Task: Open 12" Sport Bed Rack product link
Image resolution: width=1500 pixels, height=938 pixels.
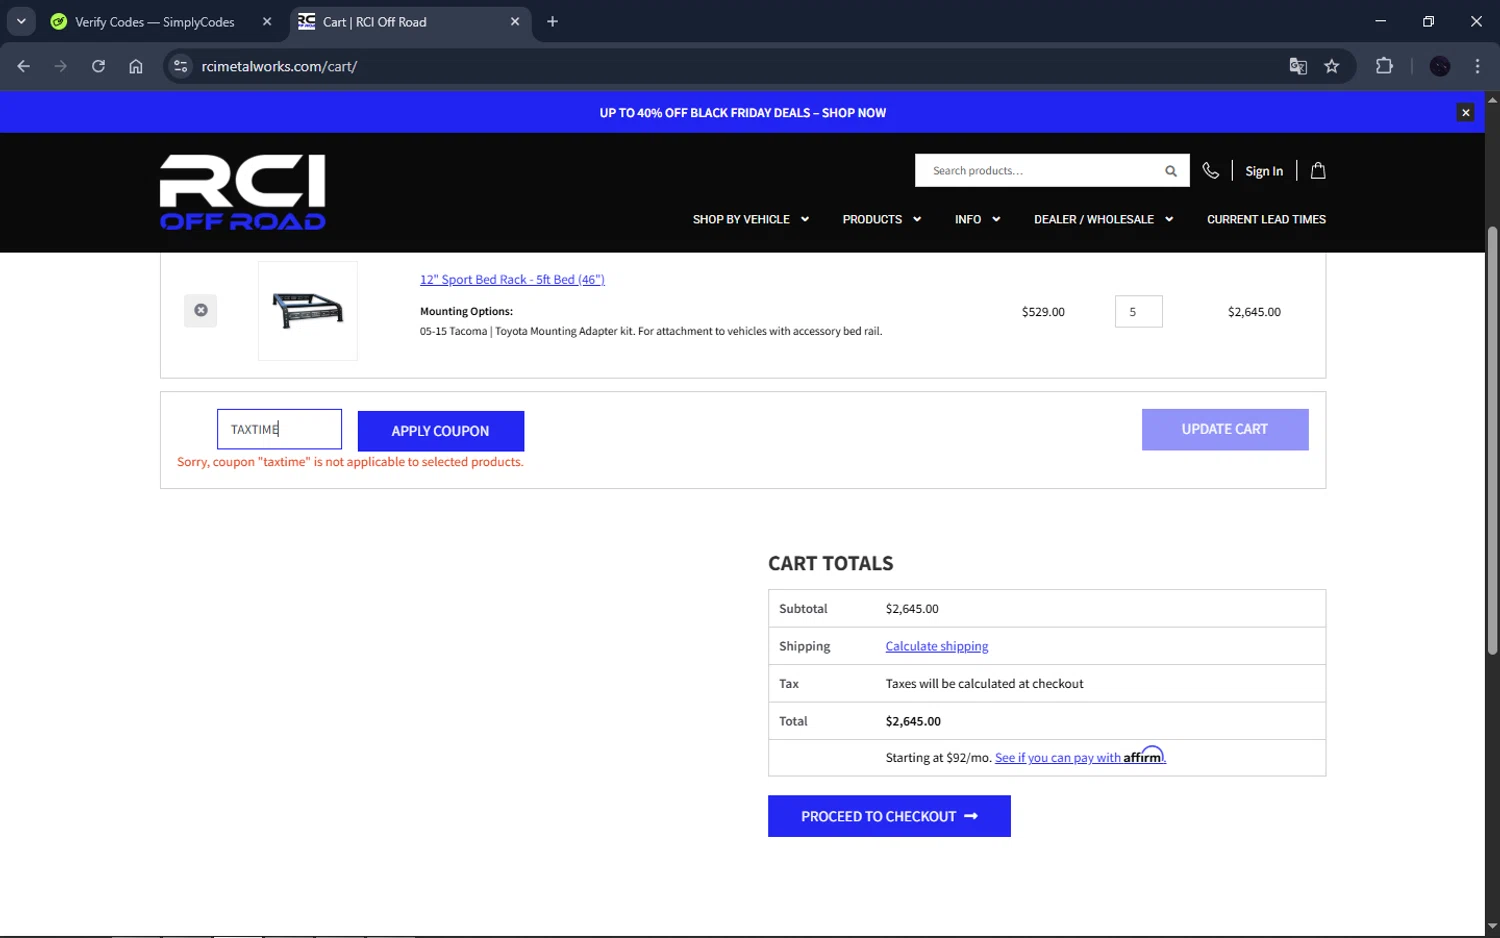Action: point(512,280)
